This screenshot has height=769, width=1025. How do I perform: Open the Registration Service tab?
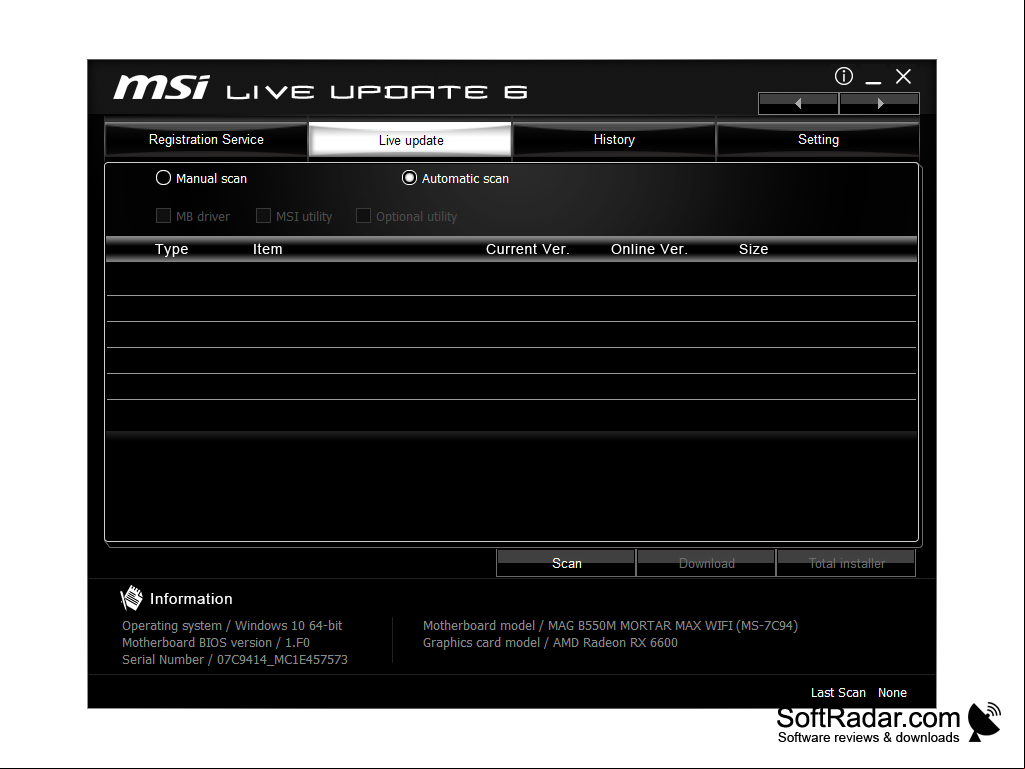click(x=206, y=139)
